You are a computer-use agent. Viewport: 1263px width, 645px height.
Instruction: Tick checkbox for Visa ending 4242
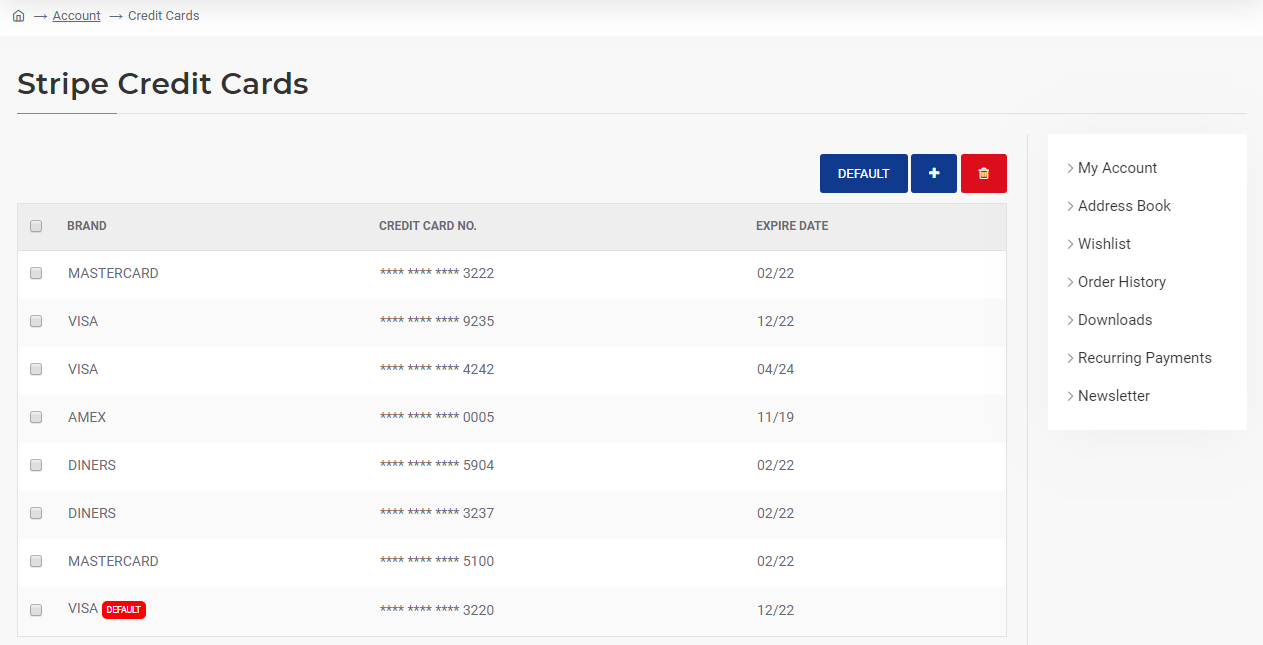[x=36, y=369]
